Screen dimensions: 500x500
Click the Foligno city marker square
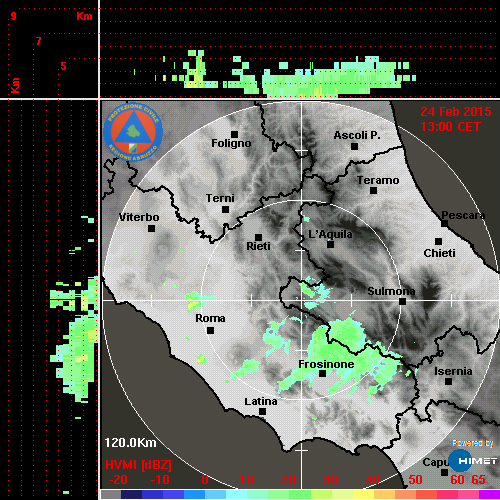click(x=234, y=134)
